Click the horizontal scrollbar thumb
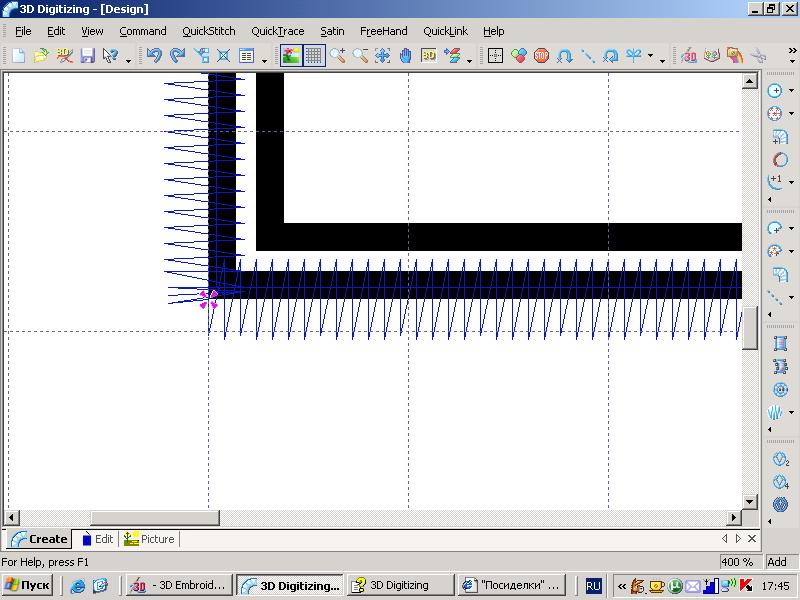800x600 pixels. pyautogui.click(x=154, y=518)
